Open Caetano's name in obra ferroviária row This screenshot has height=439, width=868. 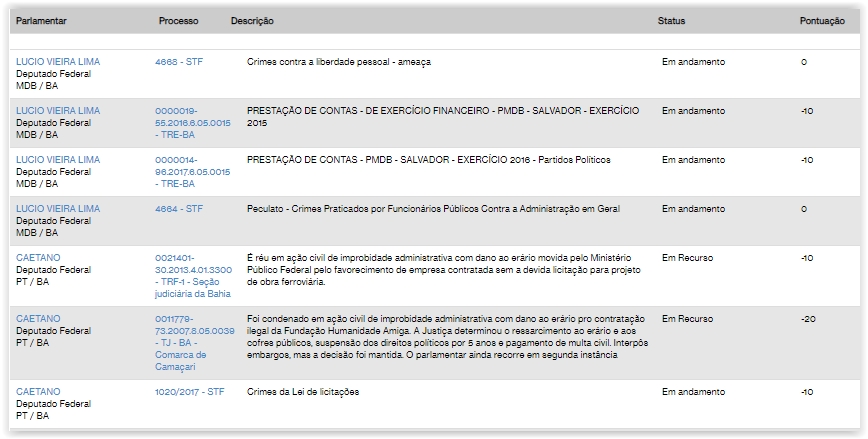[38, 258]
